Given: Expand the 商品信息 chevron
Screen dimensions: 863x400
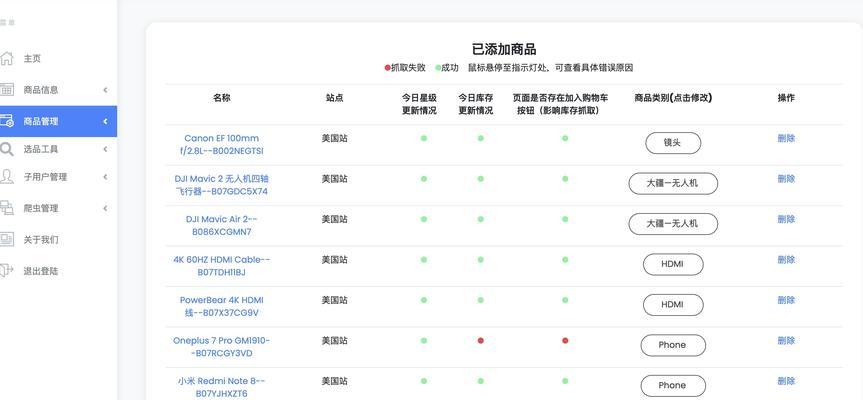Looking at the screenshot, I should tap(105, 90).
